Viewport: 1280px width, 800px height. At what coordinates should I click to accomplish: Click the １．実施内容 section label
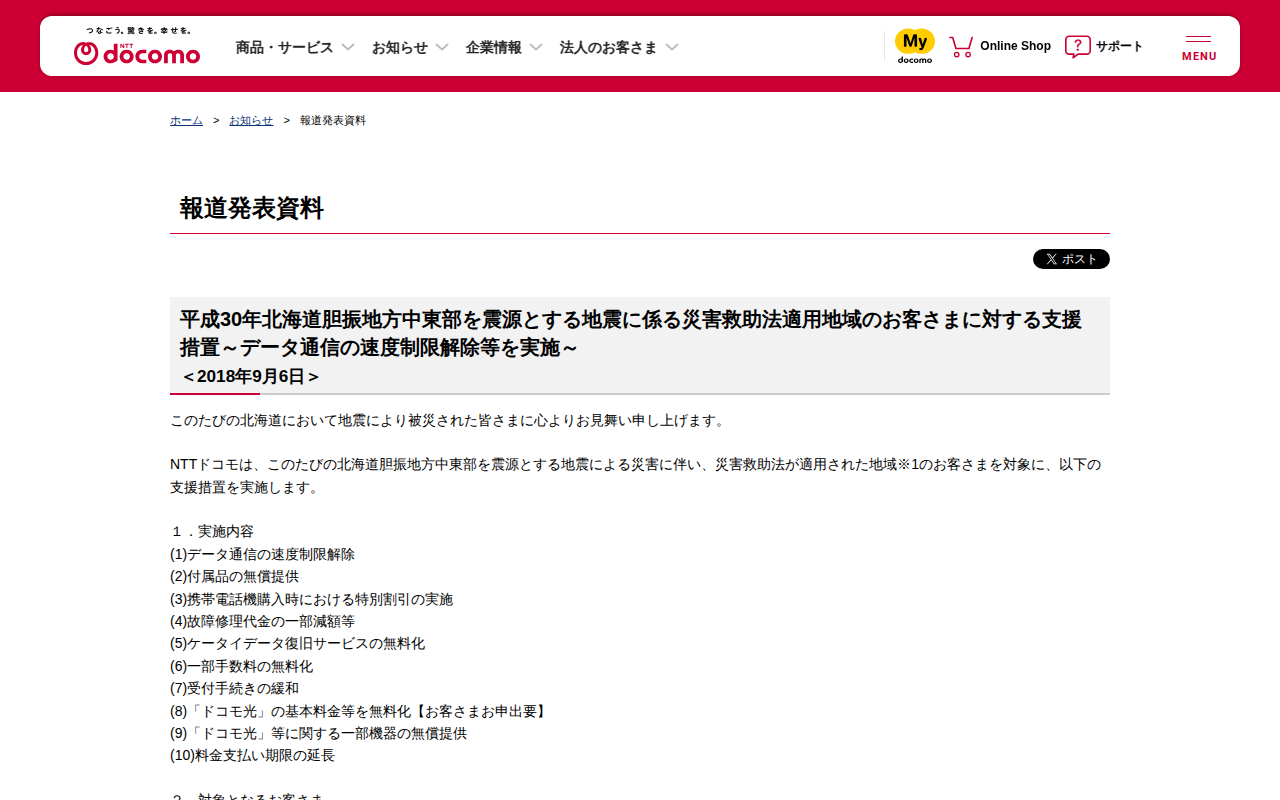[212, 531]
